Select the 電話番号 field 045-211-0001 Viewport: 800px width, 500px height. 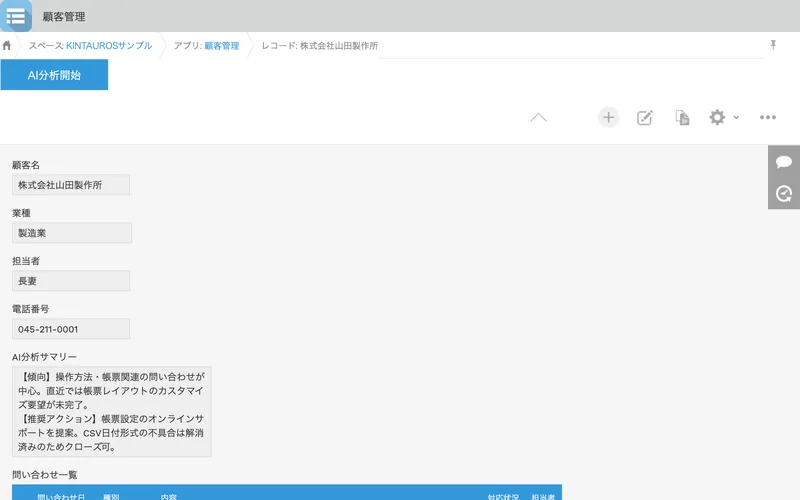click(71, 329)
